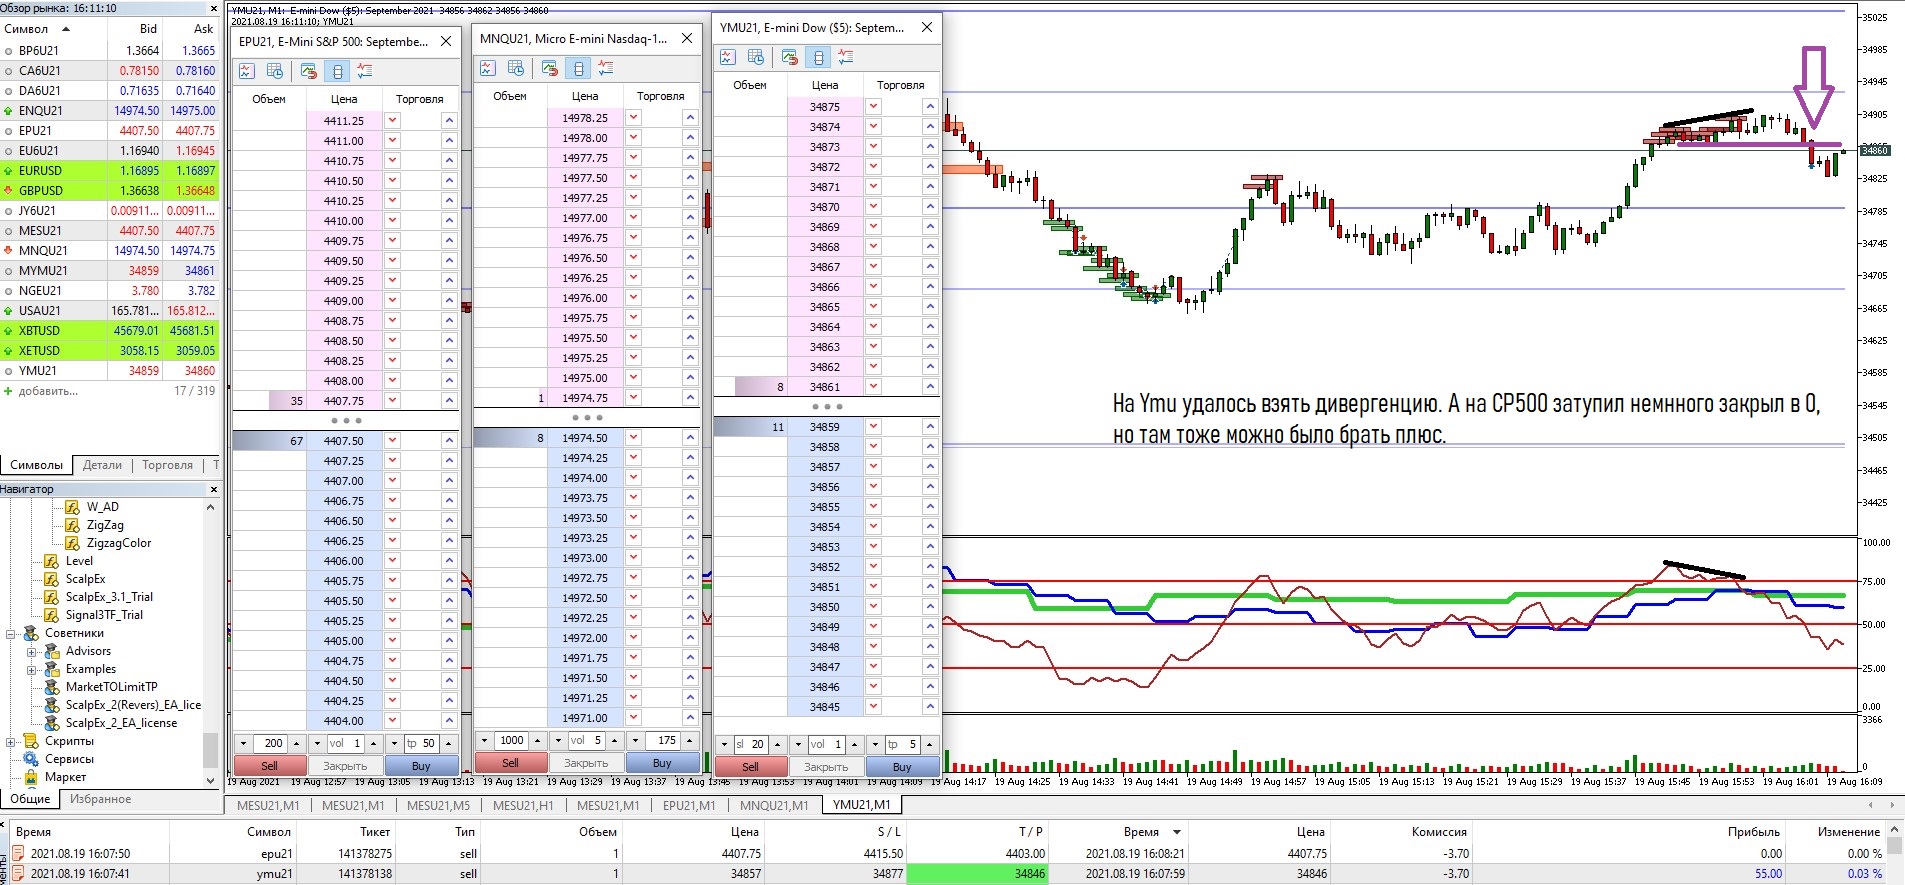Screen dimensions: 1905x885
Task: Click the sl 20 field in YMU21 window
Action: point(750,744)
